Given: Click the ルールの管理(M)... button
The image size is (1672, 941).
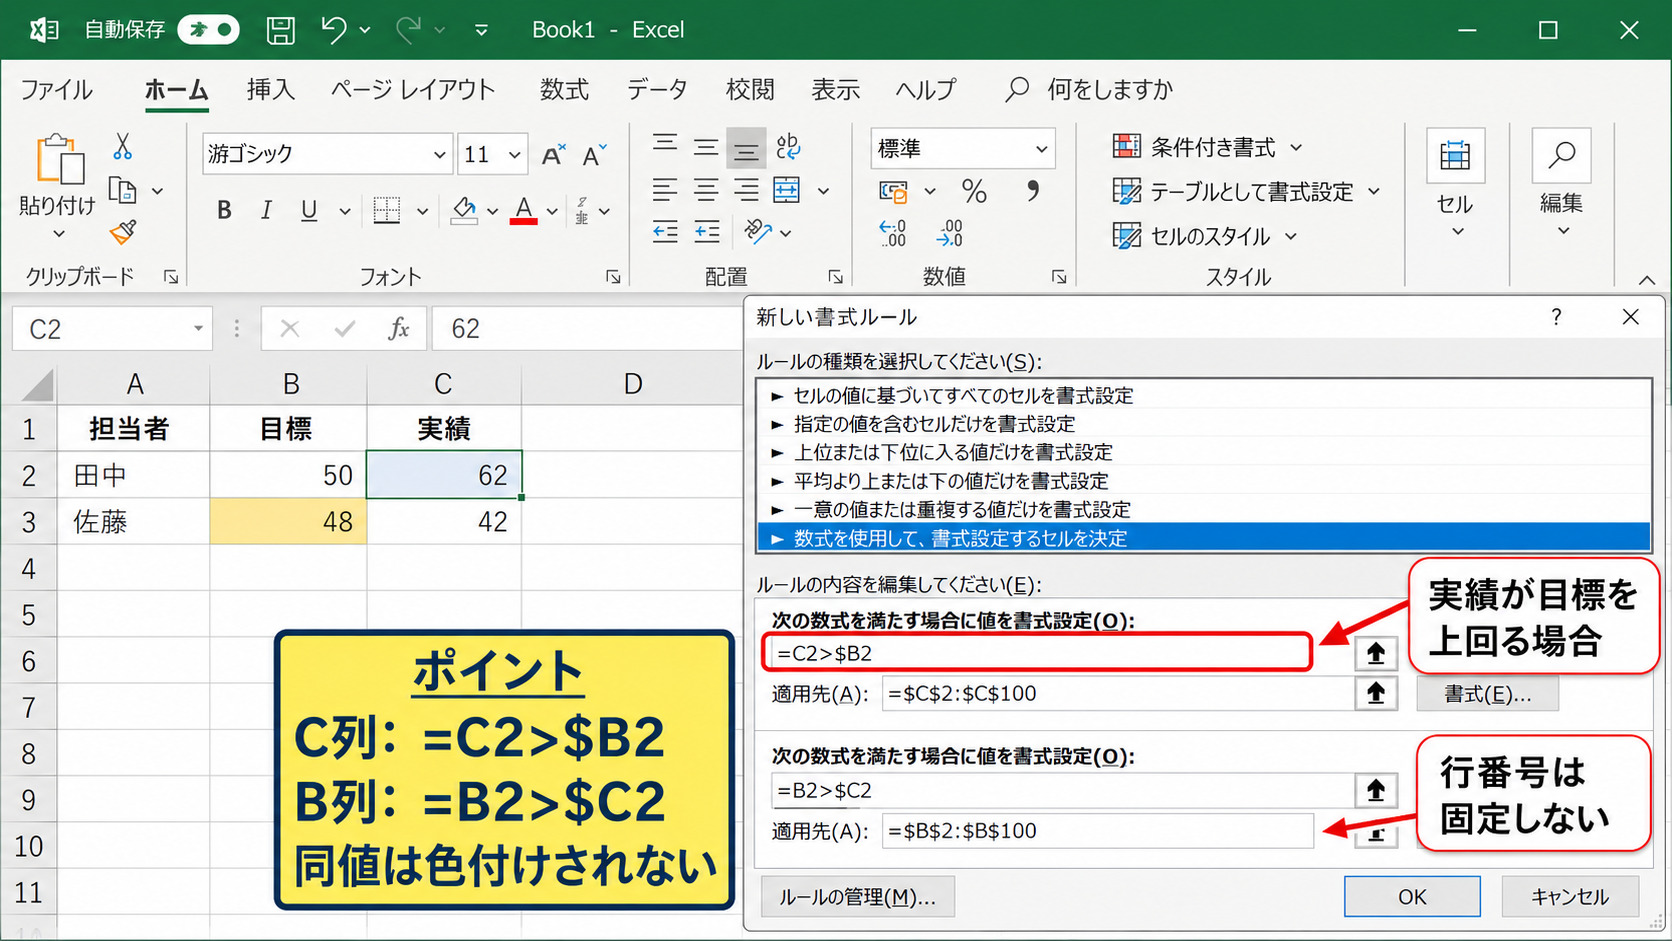Looking at the screenshot, I should click(858, 897).
